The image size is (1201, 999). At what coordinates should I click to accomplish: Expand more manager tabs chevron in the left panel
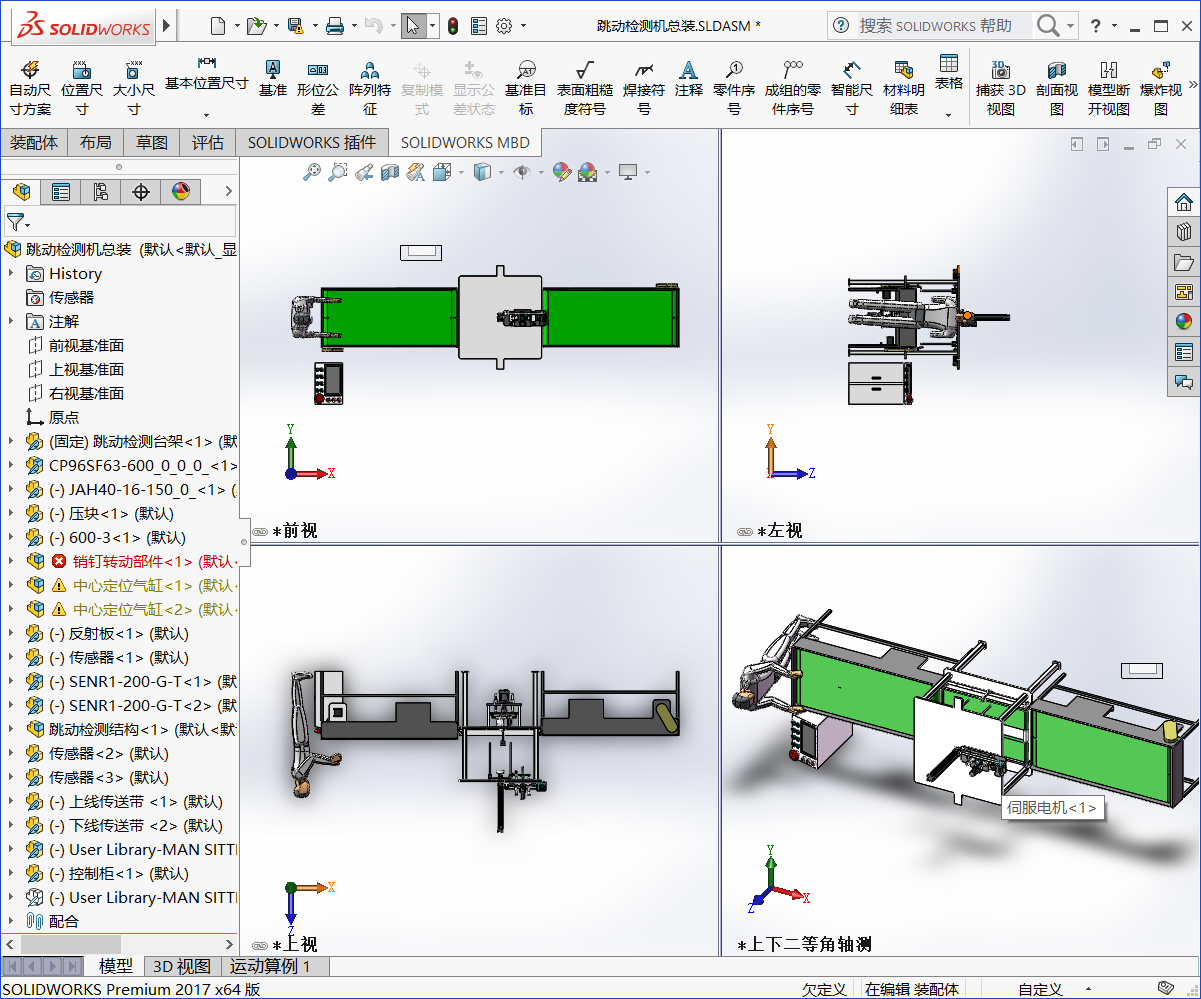(x=228, y=191)
